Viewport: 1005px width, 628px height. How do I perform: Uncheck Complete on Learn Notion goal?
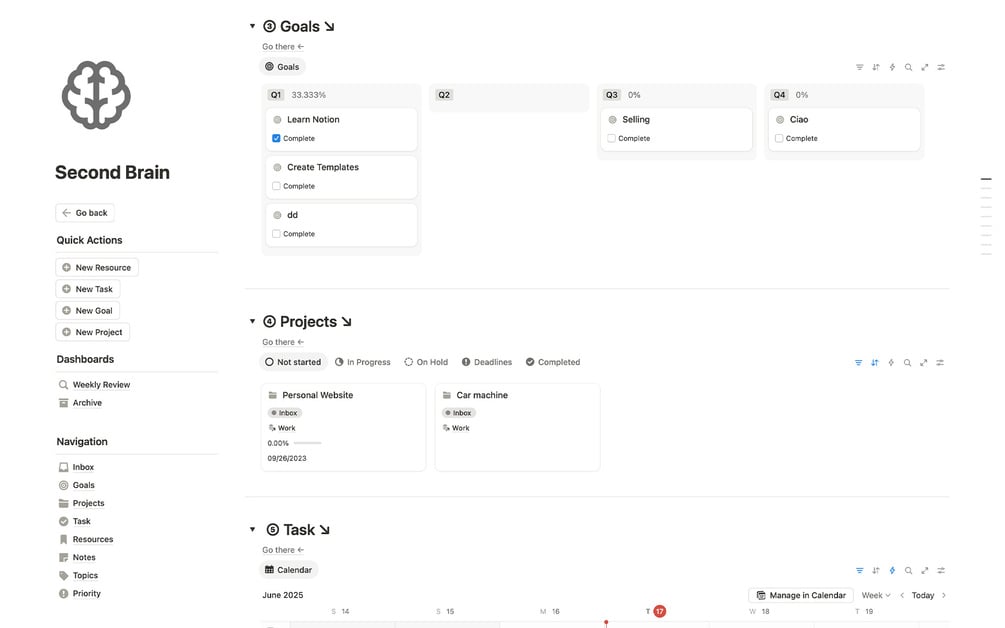point(276,138)
